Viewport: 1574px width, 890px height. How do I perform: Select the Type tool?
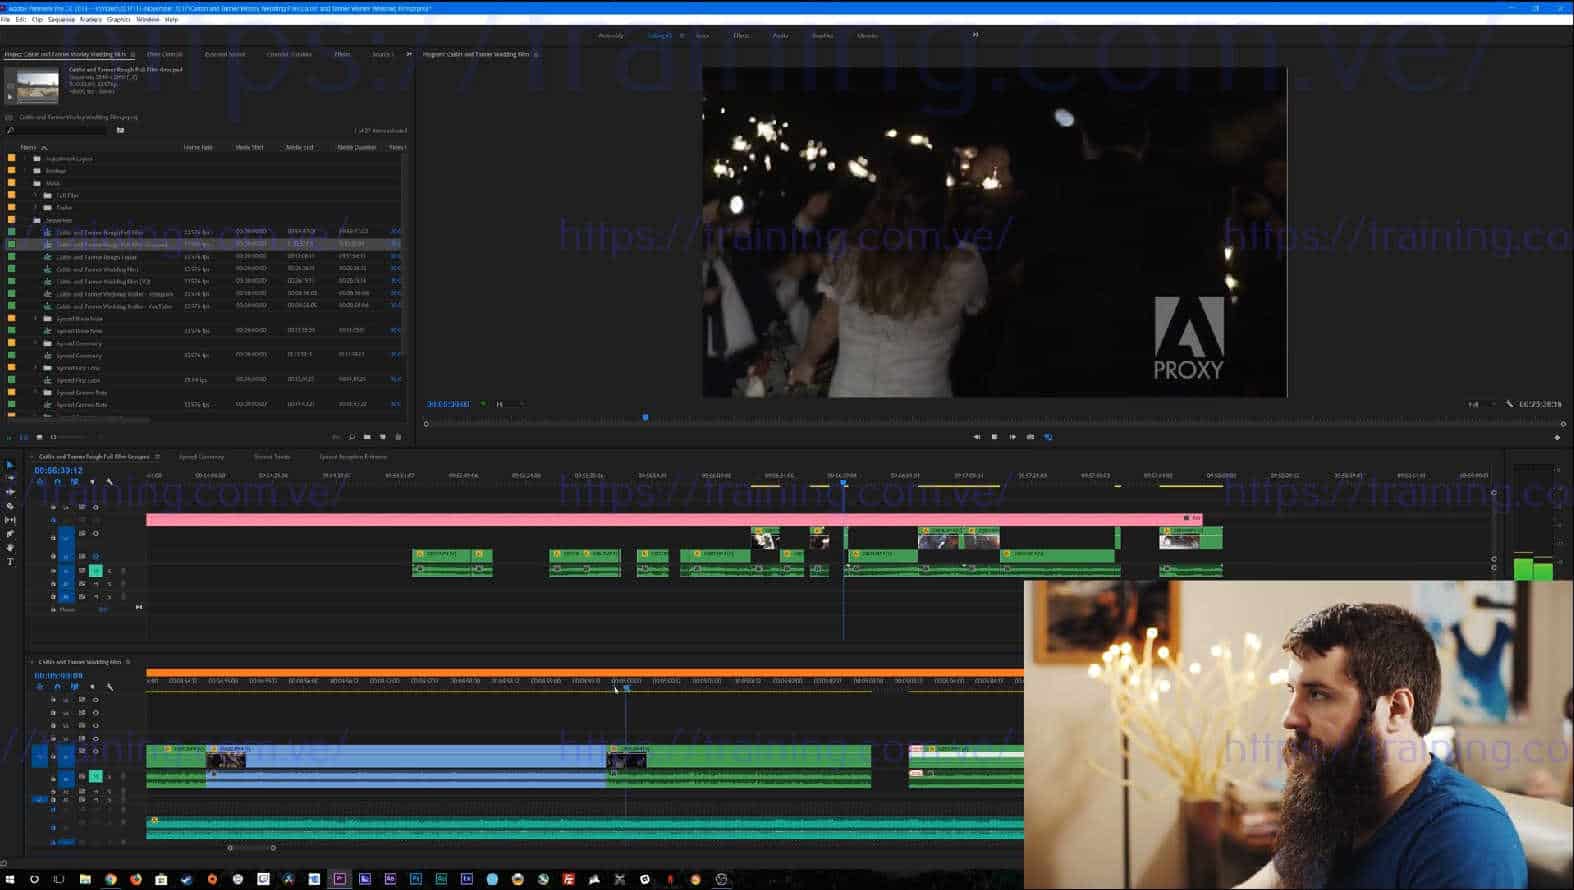coord(10,562)
